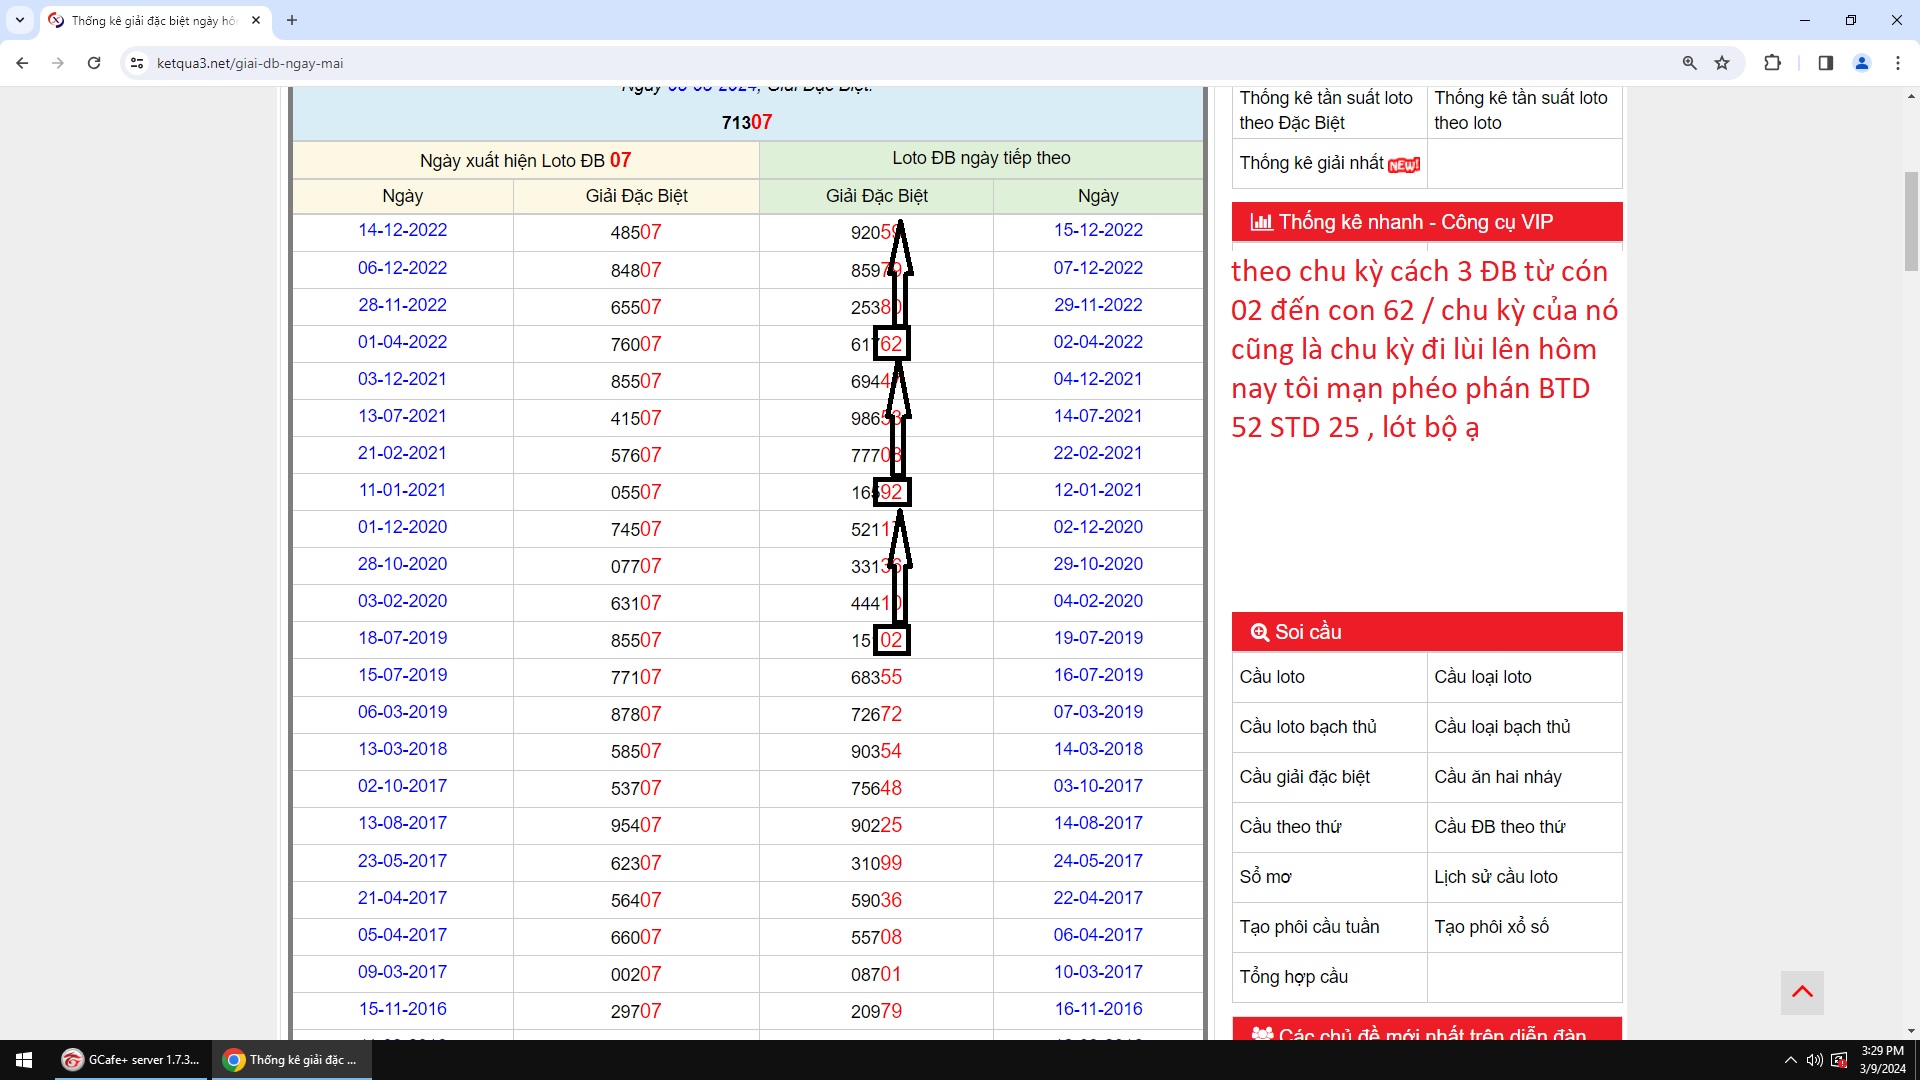
Task: Open the 14-12-2022 date link
Action: pos(402,230)
